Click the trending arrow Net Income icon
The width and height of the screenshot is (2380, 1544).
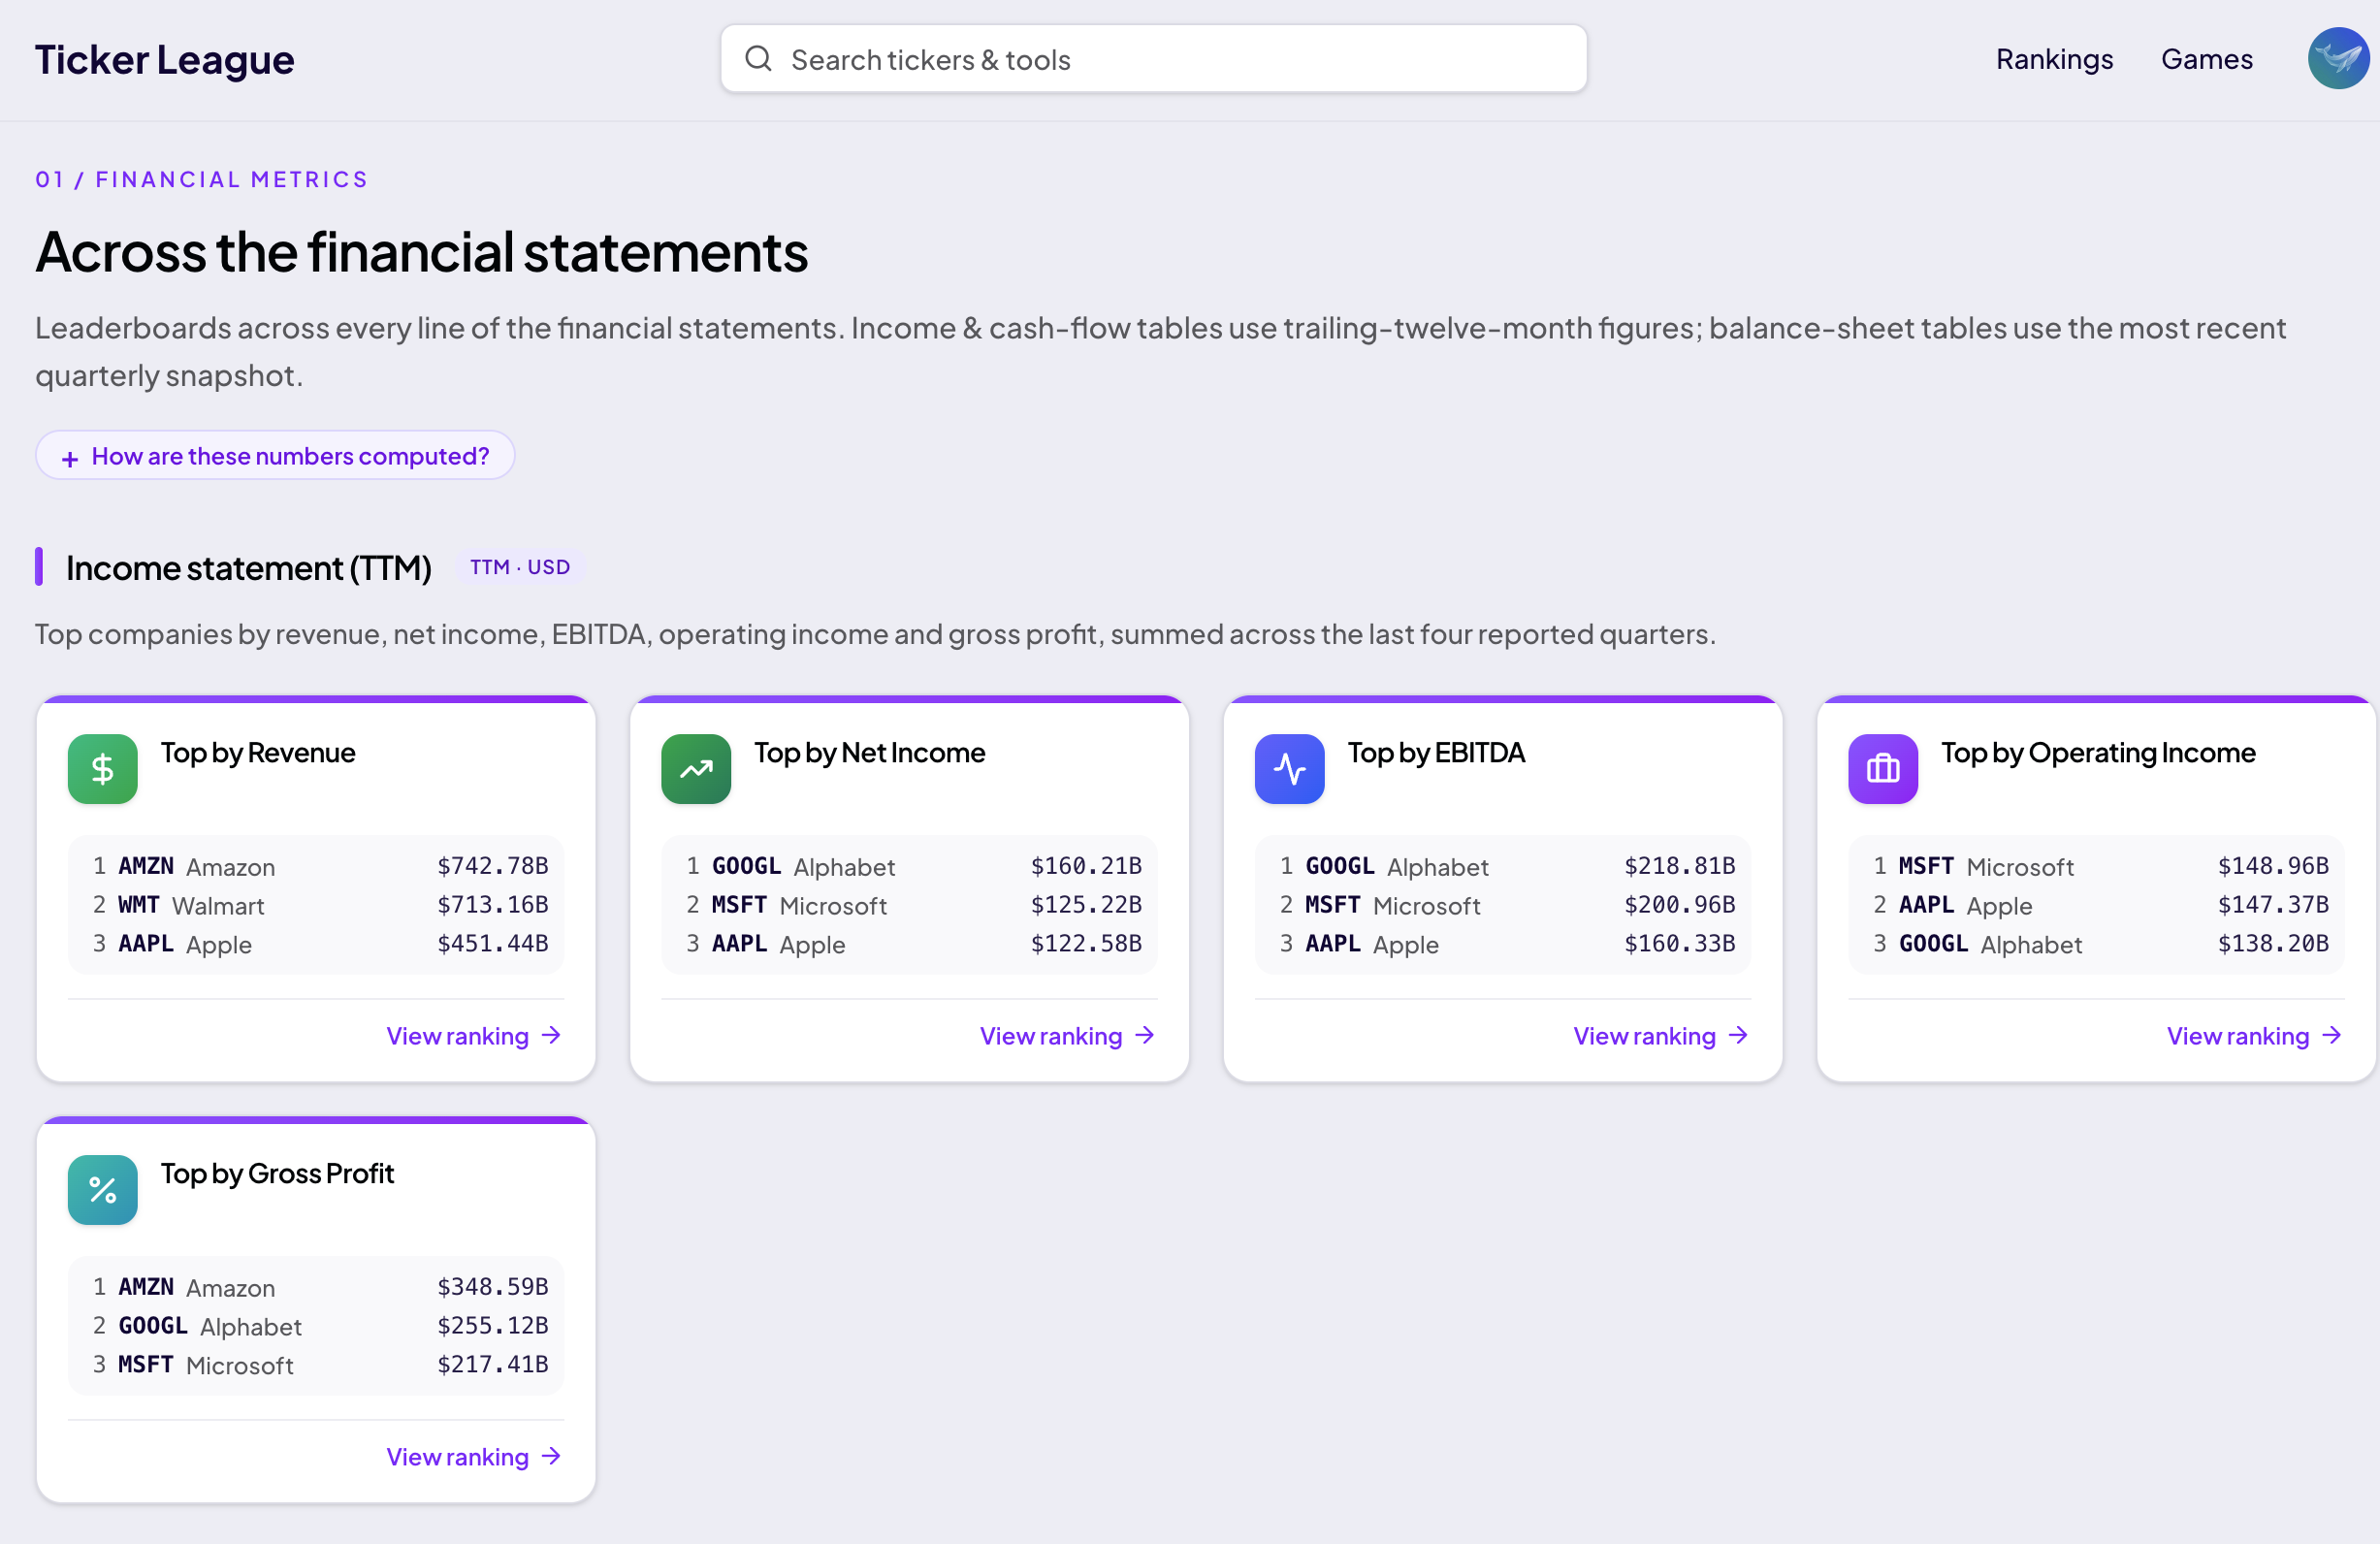pyautogui.click(x=696, y=768)
